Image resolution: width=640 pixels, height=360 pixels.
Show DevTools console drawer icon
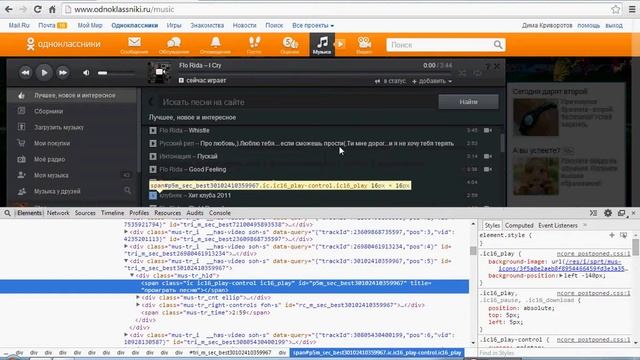click(x=593, y=213)
